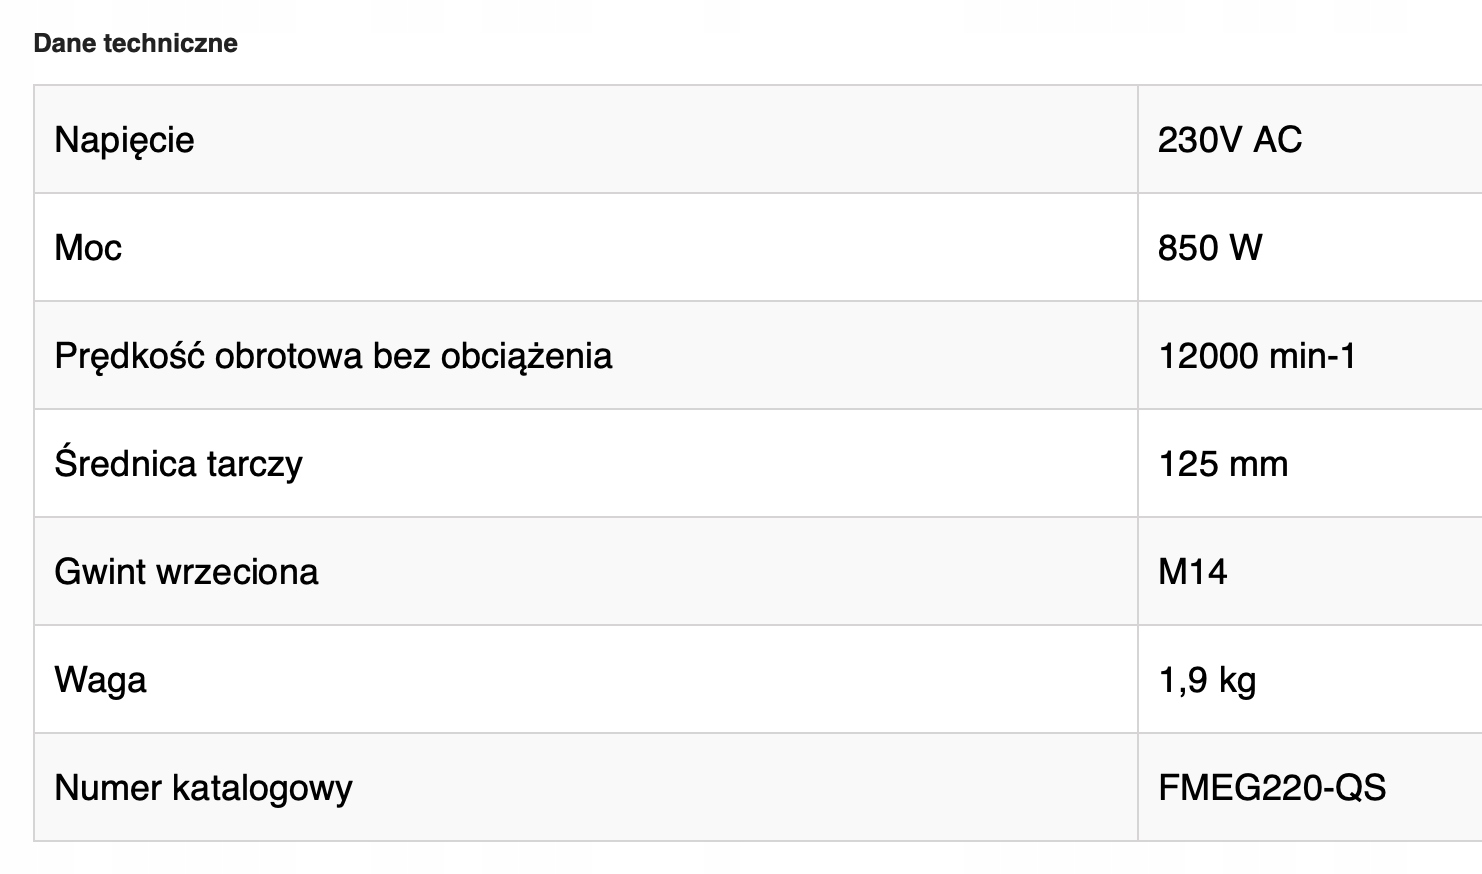
Task: Select the 'Moc' row label
Action: coord(88,247)
